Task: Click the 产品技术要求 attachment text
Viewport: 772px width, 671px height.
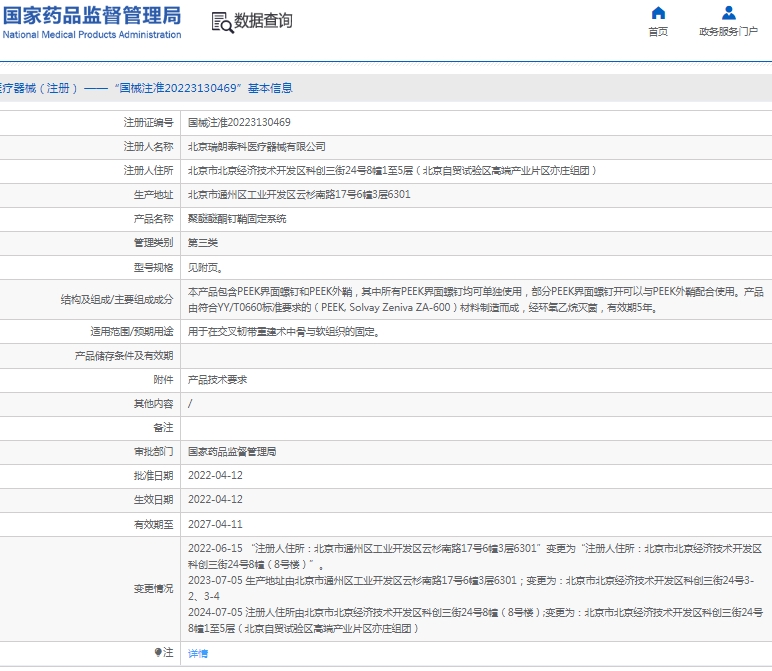Action: point(217,380)
